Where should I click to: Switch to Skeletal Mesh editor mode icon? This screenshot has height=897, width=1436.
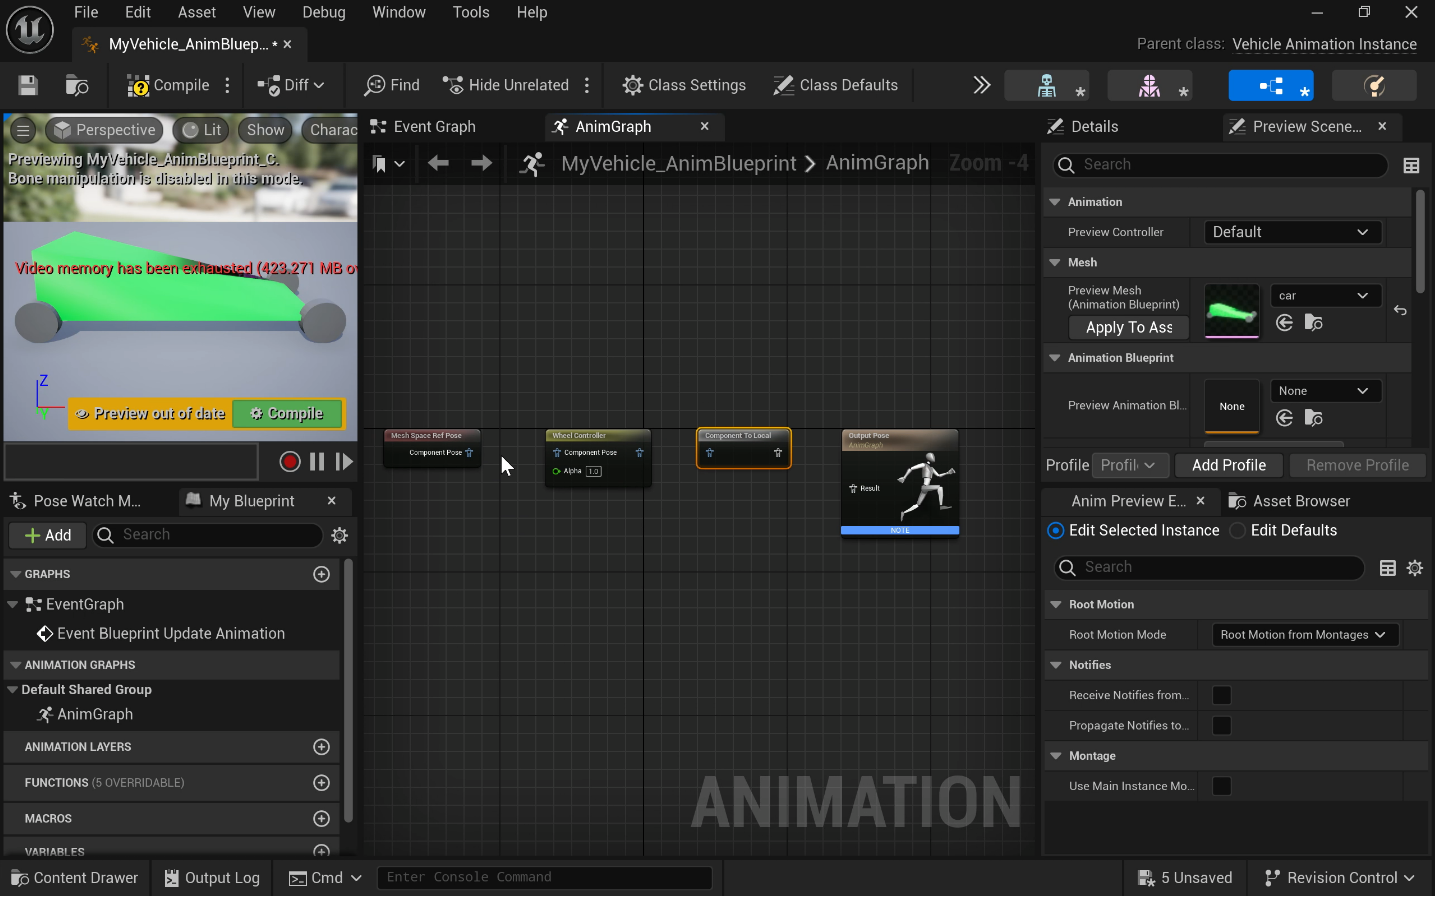[1150, 87]
